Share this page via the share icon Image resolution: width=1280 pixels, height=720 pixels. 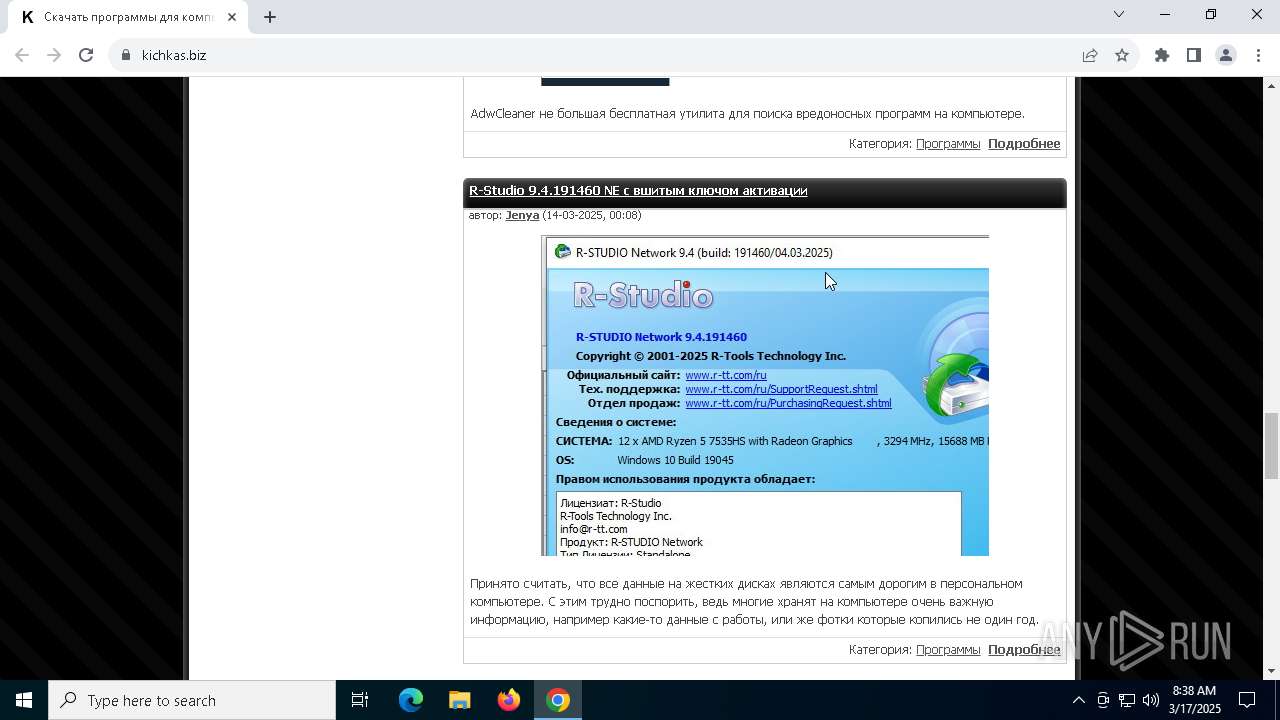coord(1090,55)
